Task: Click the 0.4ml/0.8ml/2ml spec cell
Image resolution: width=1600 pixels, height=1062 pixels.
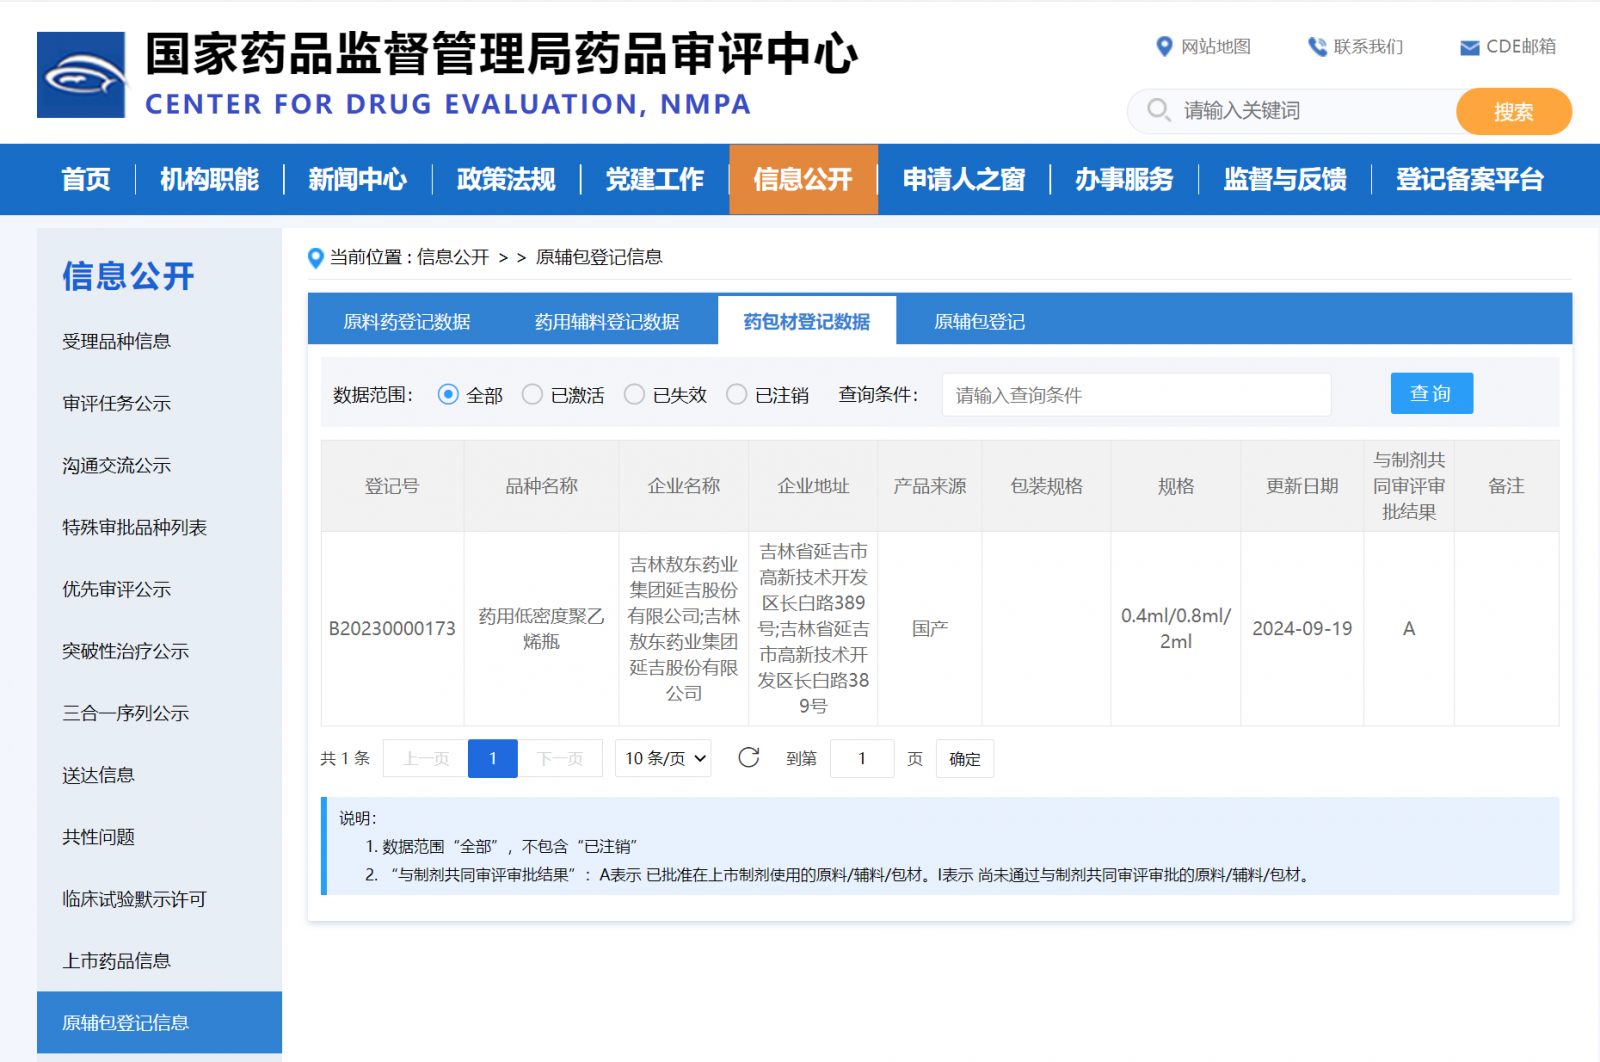Action: (x=1176, y=628)
